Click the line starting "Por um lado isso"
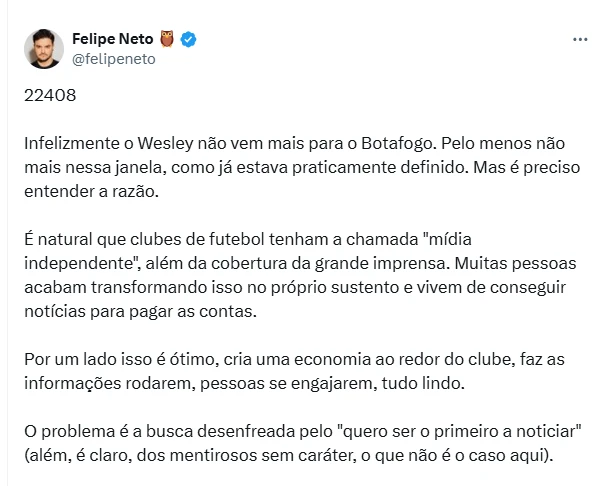The width and height of the screenshot is (604, 486). click(294, 359)
